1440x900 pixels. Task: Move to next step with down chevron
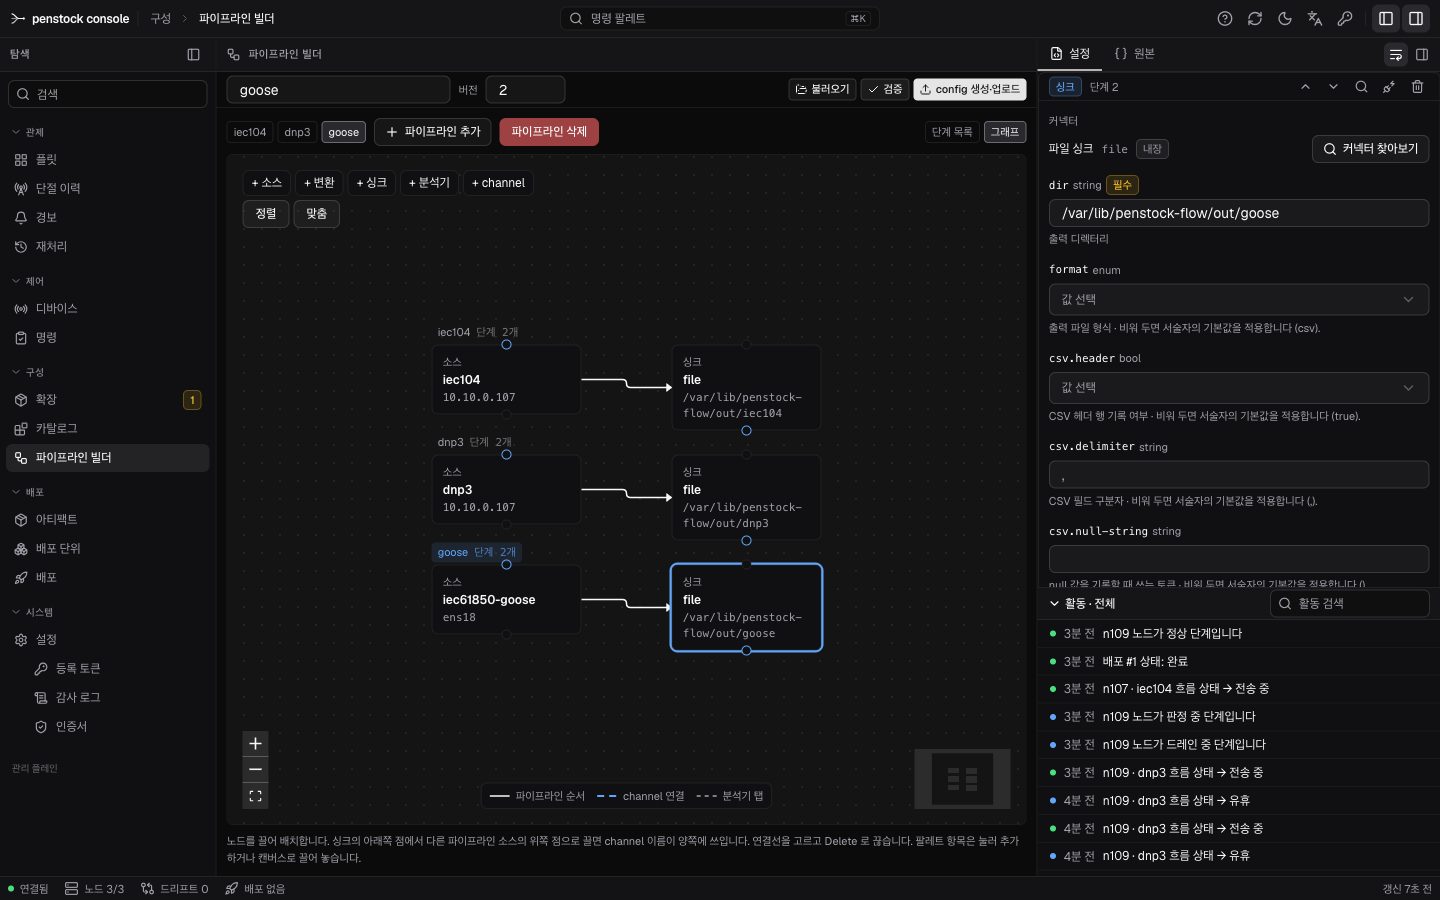tap(1333, 87)
